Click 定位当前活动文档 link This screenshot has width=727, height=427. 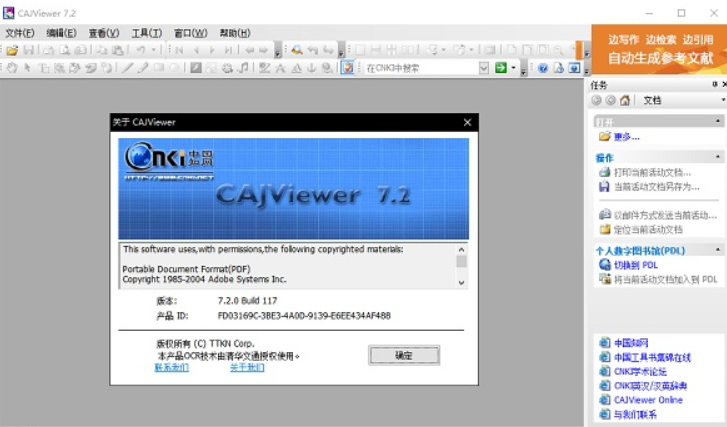click(648, 229)
